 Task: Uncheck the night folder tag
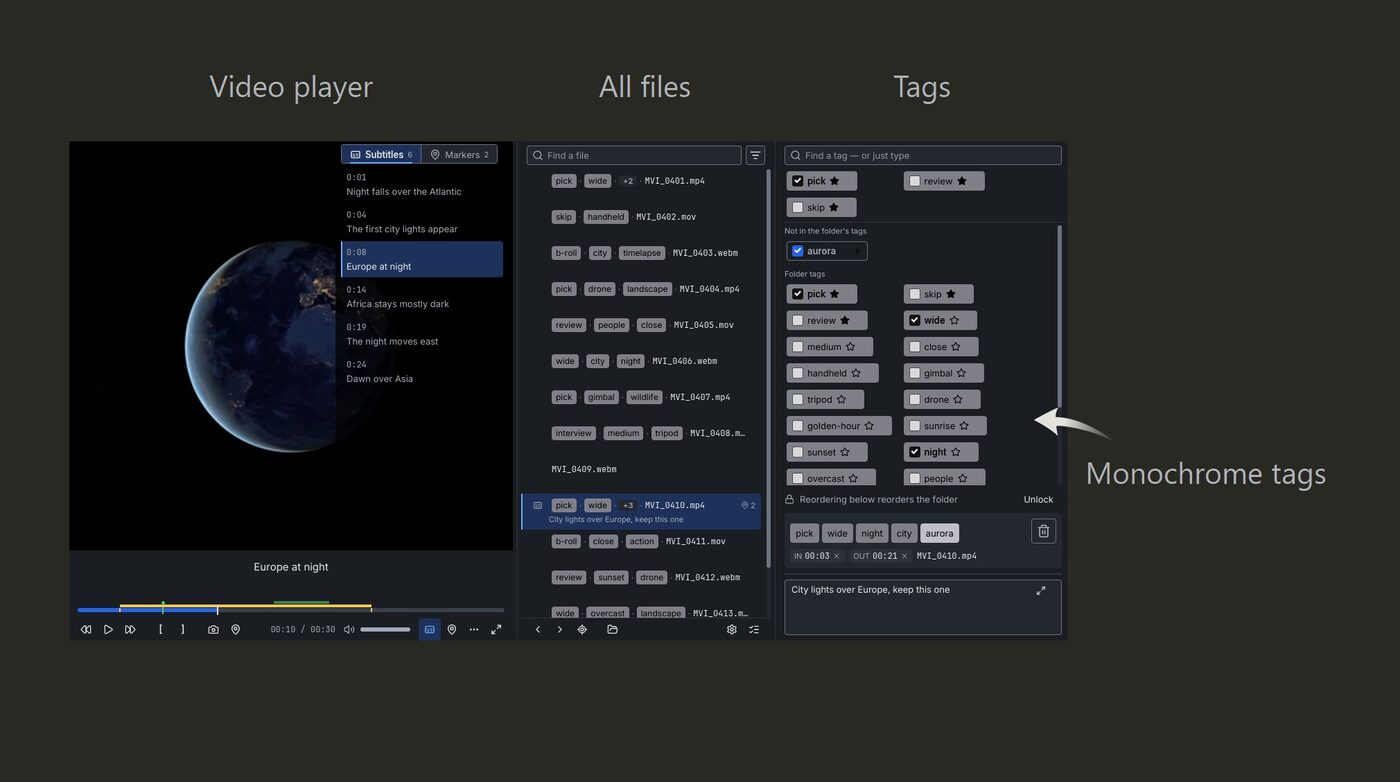click(x=915, y=452)
